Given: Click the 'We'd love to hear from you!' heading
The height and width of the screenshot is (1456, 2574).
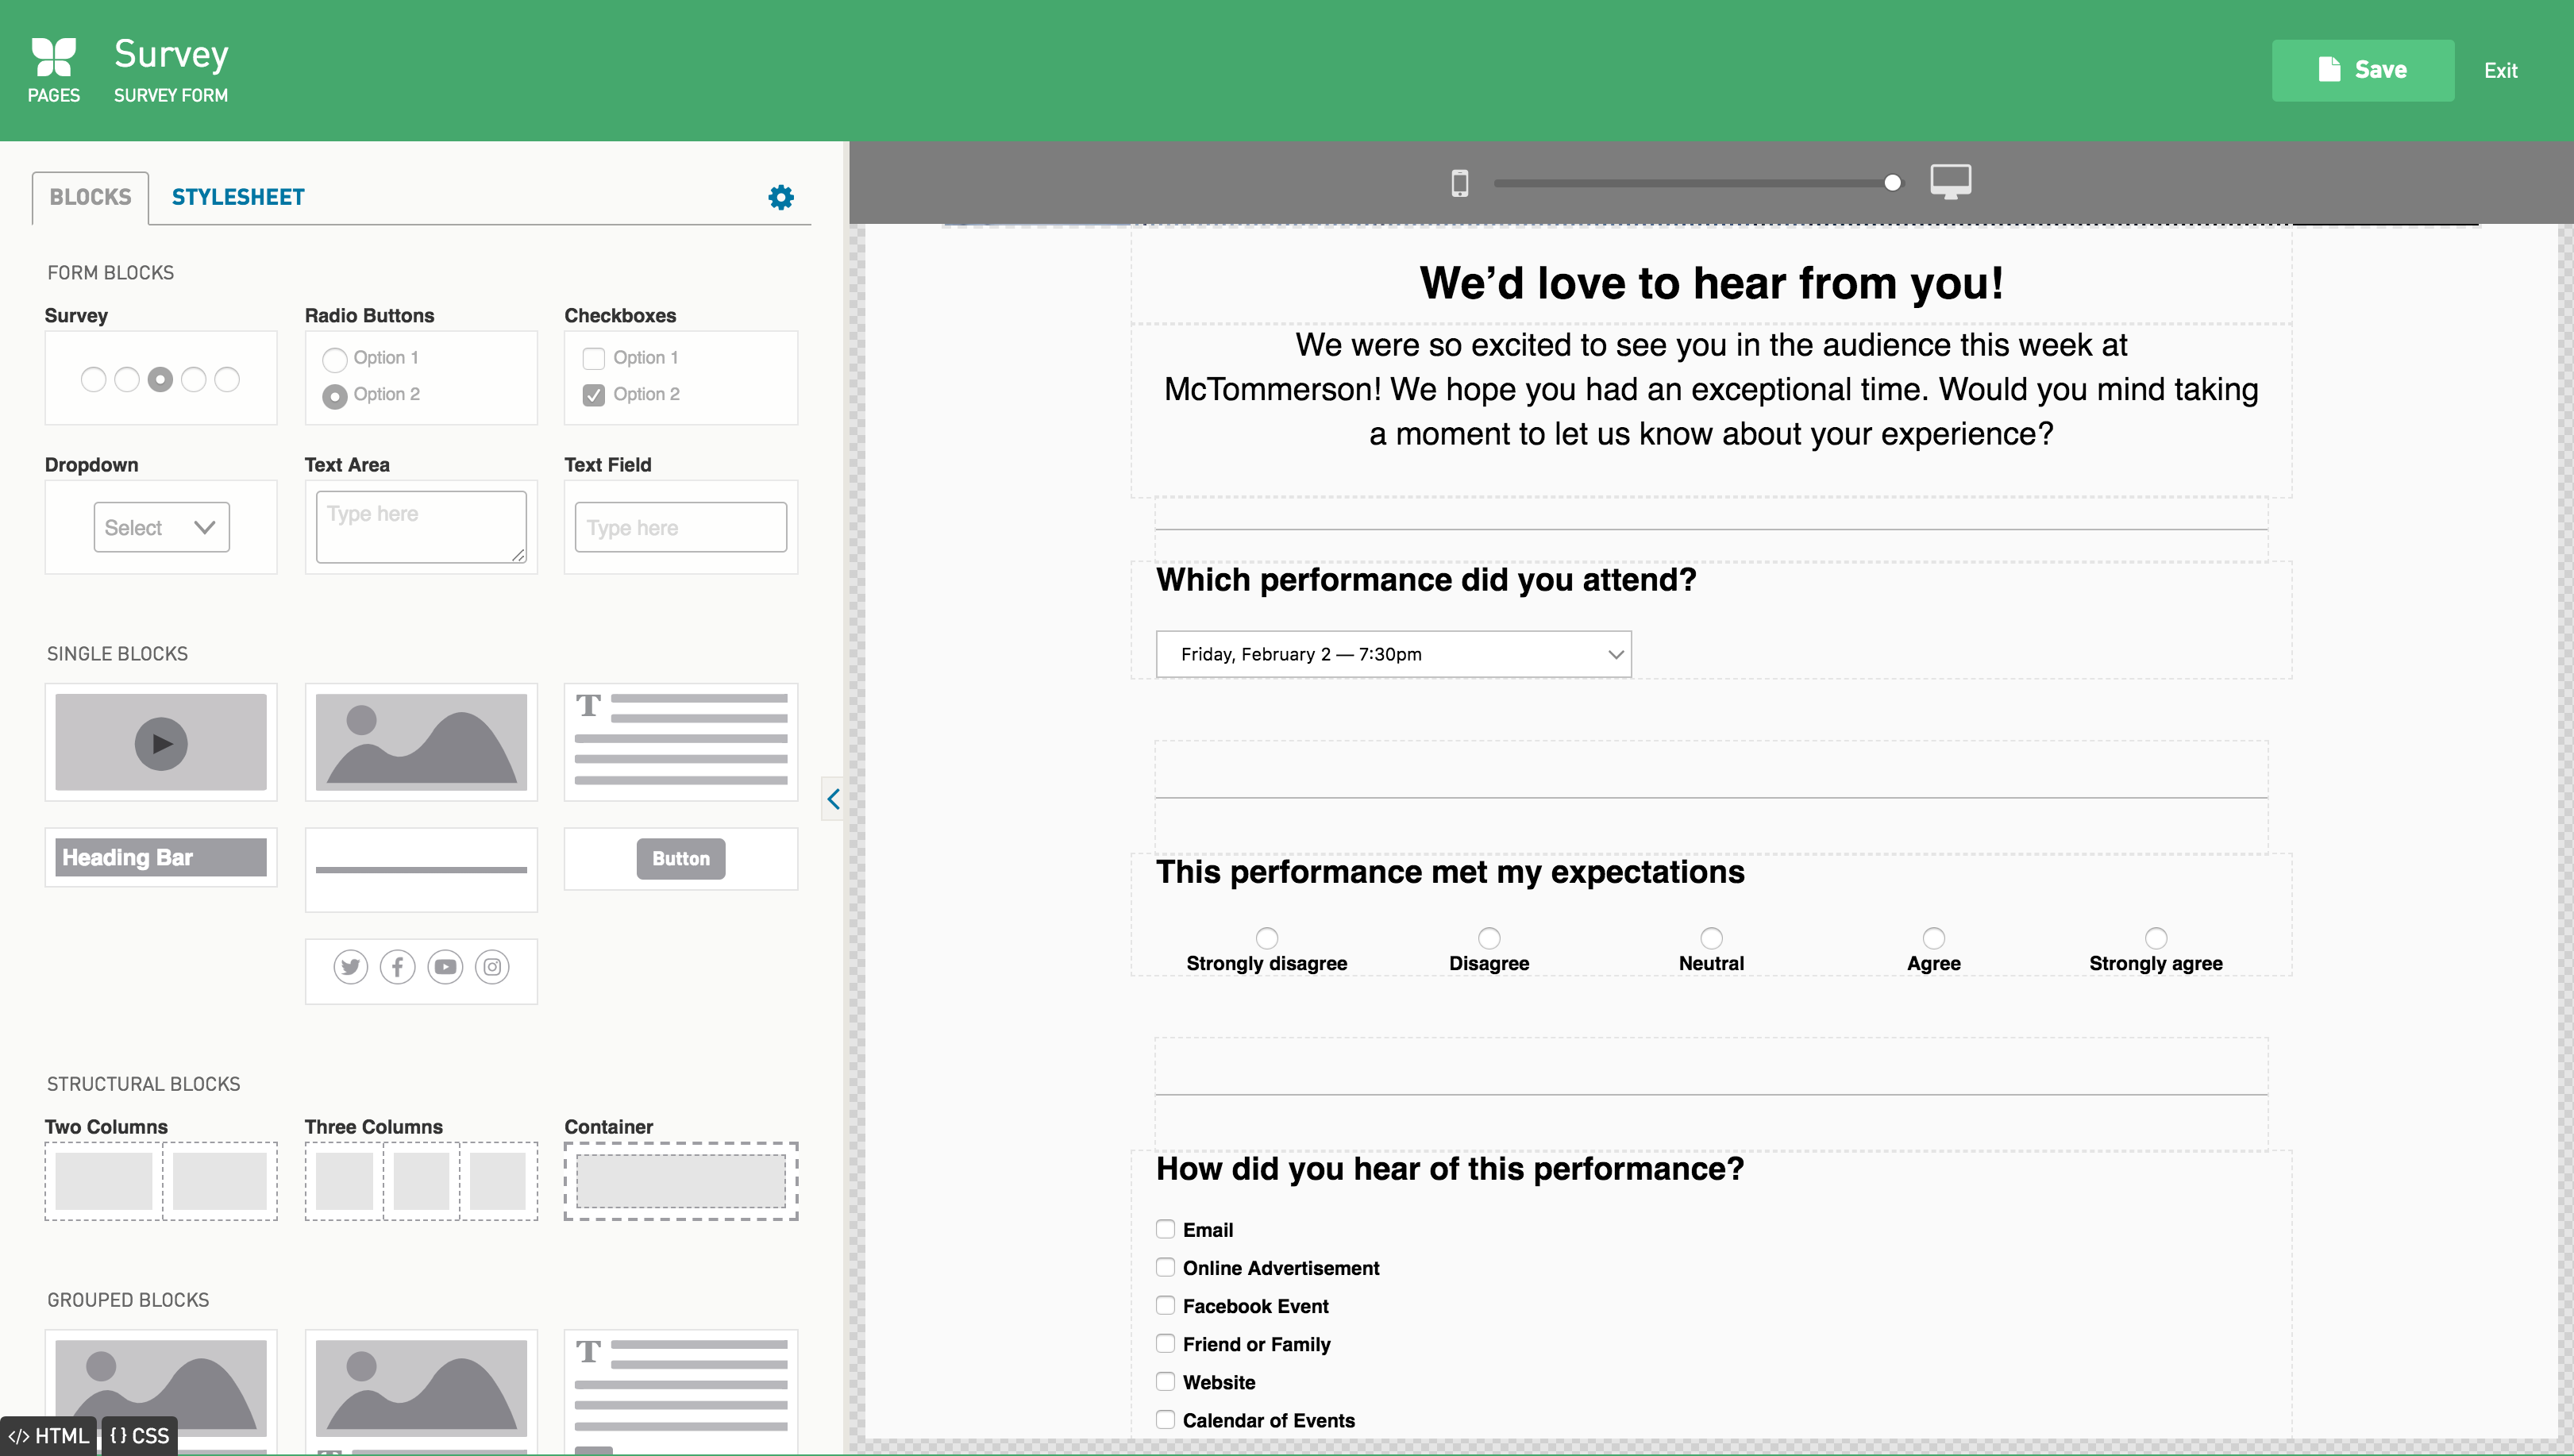Looking at the screenshot, I should pyautogui.click(x=1711, y=283).
